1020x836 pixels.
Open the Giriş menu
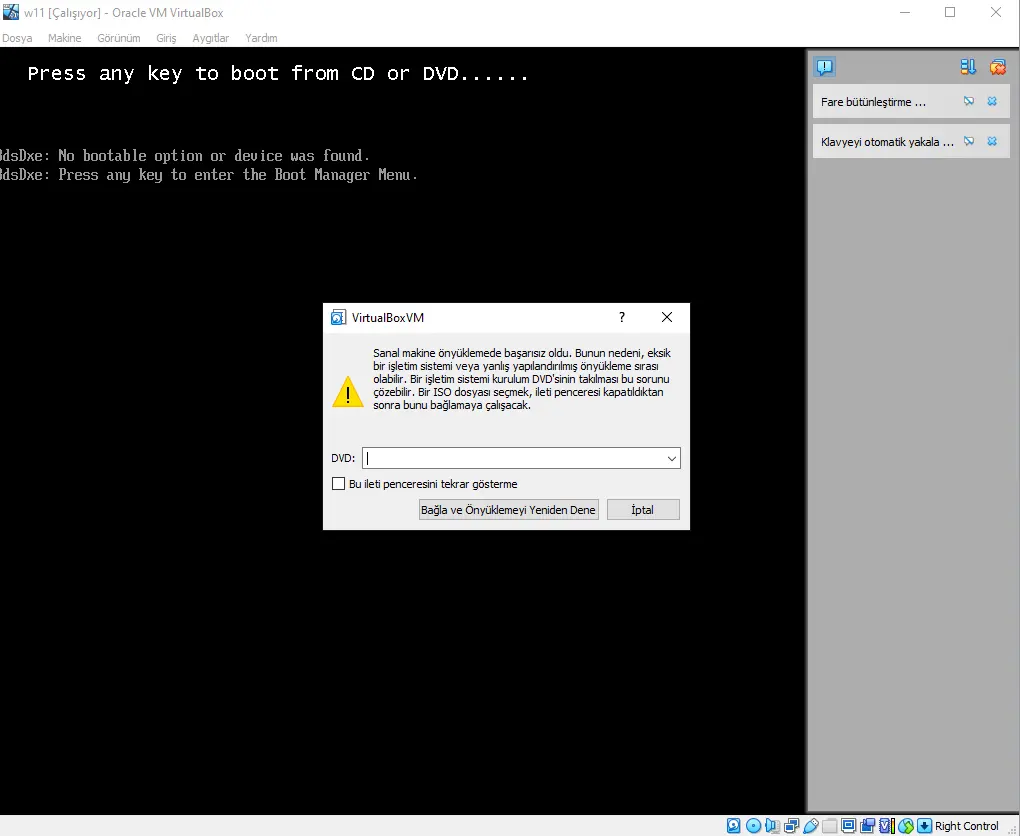coord(166,38)
